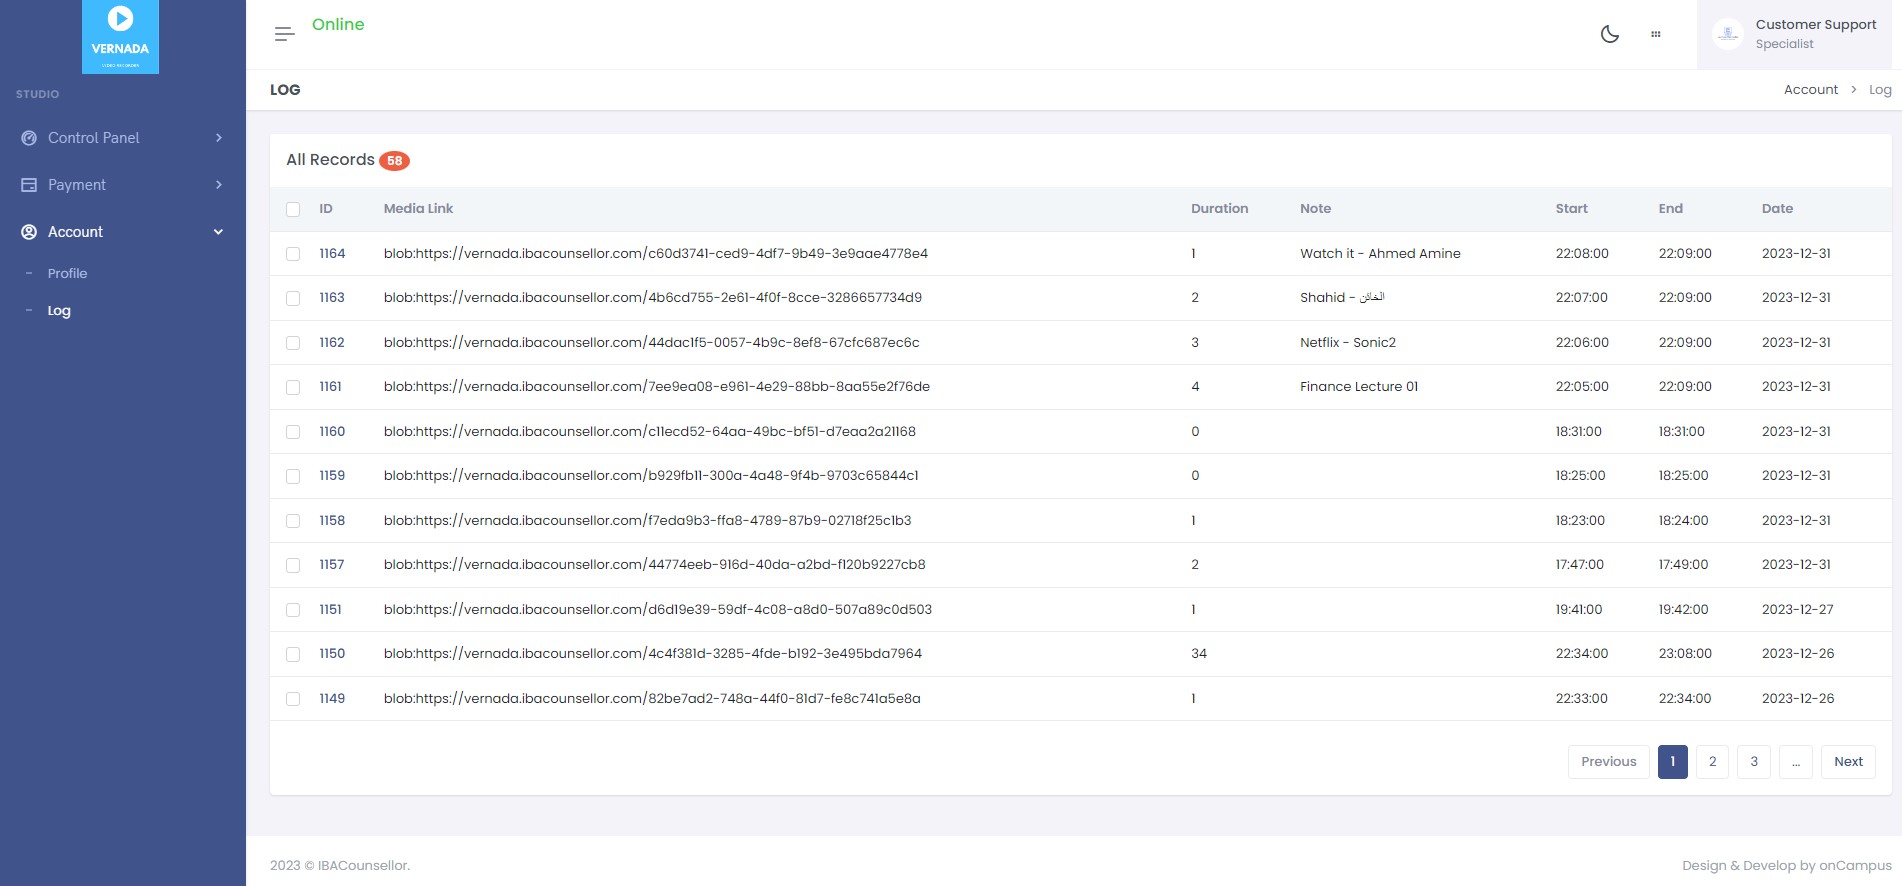Viewport: 1902px width, 886px height.
Task: Collapse the Account menu chevron
Action: pyautogui.click(x=219, y=232)
